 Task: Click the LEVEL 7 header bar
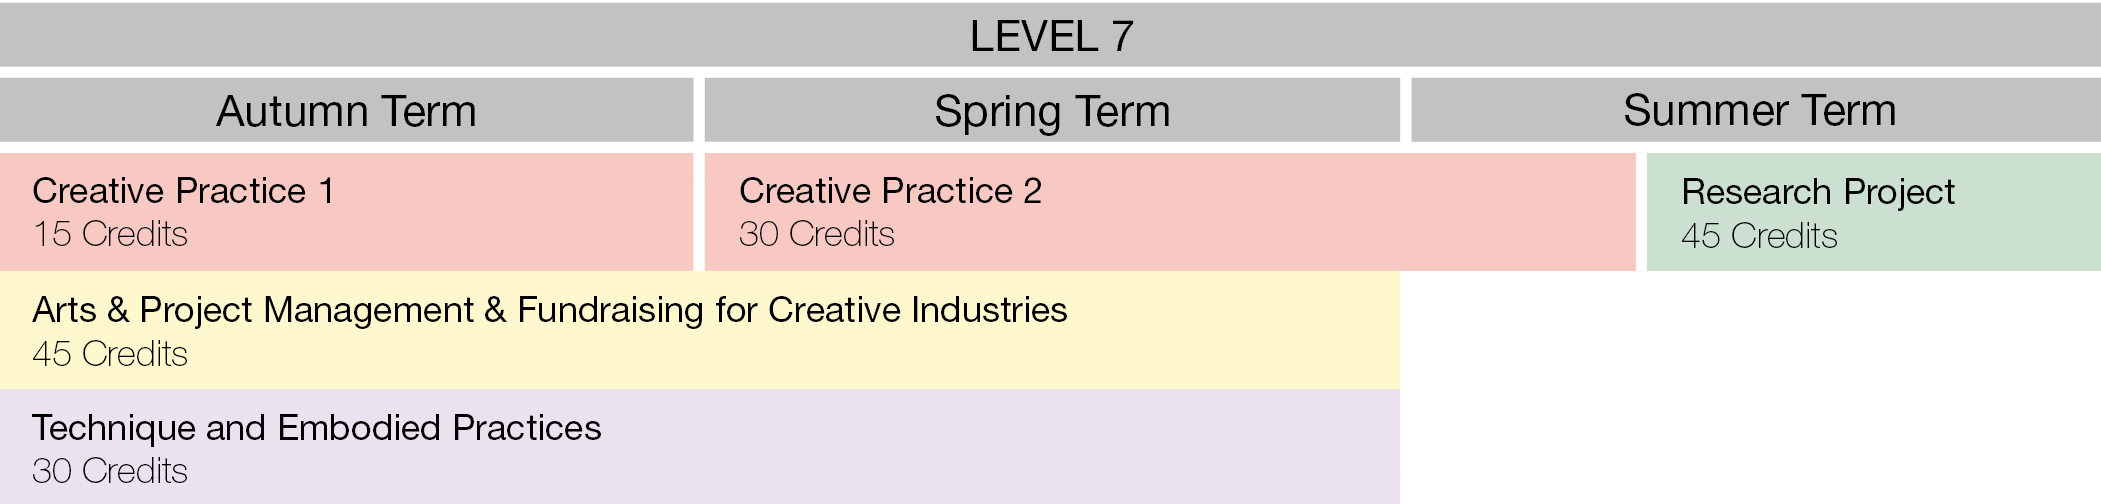point(1050,36)
